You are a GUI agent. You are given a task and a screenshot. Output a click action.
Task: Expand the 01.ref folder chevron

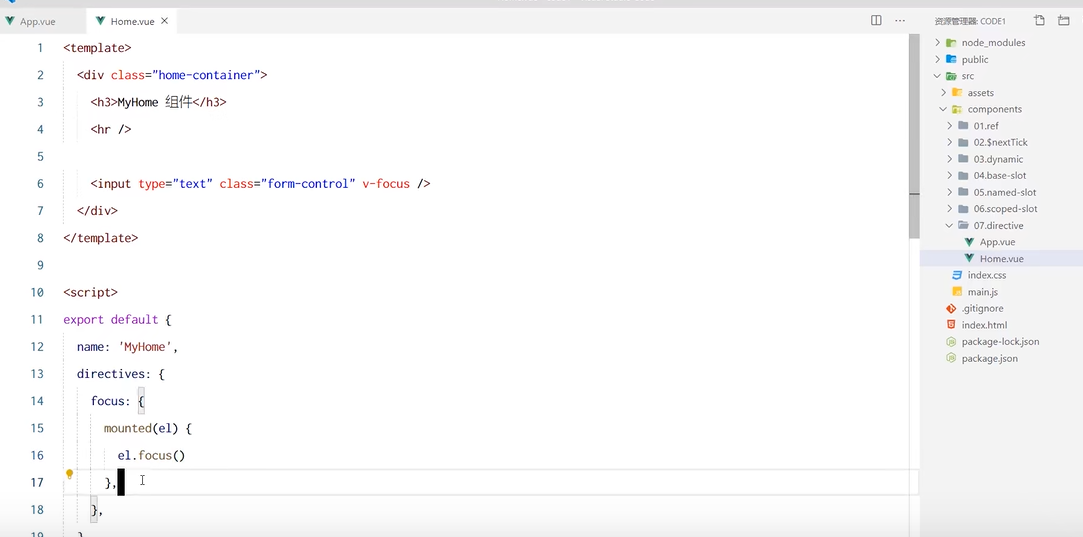[x=950, y=125]
